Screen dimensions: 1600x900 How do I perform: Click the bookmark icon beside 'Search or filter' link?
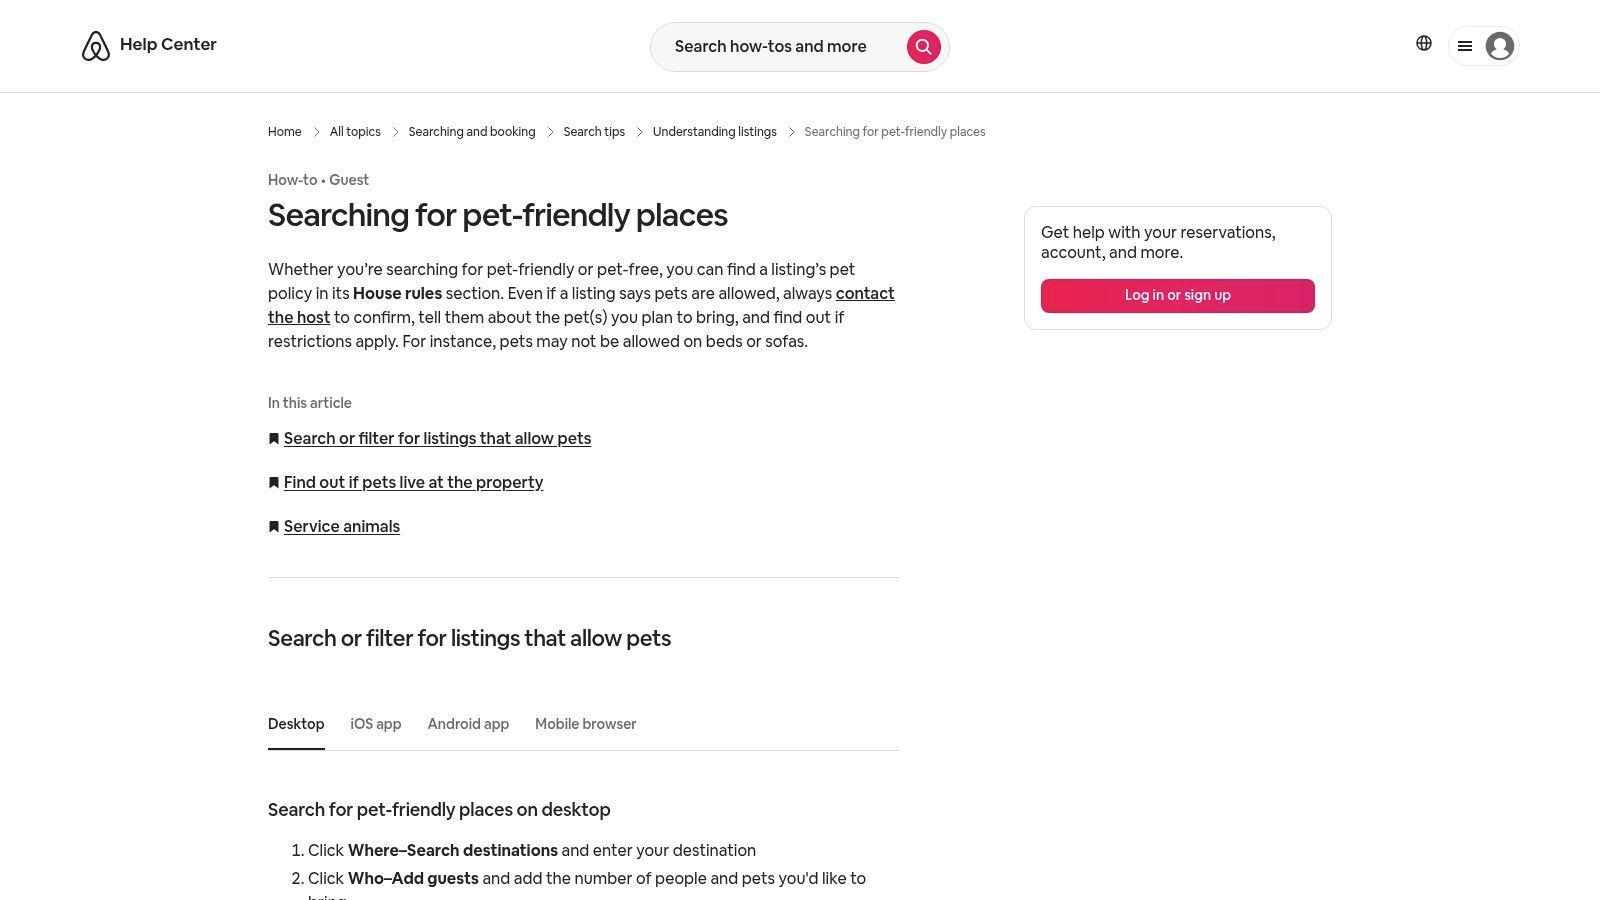tap(273, 438)
